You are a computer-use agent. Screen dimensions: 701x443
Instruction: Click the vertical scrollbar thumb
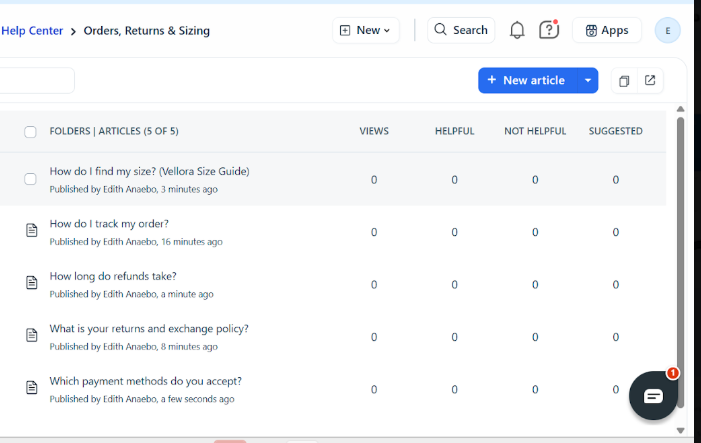[680, 262]
